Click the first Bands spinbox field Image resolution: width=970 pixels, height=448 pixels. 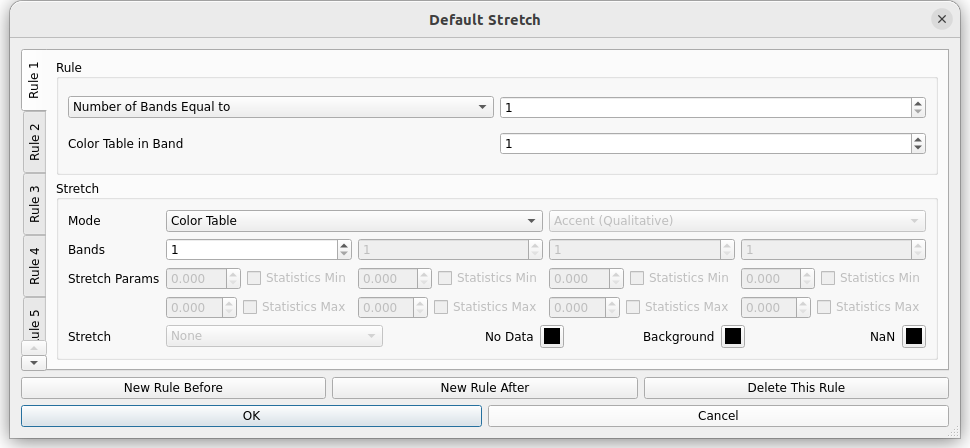[252, 249]
